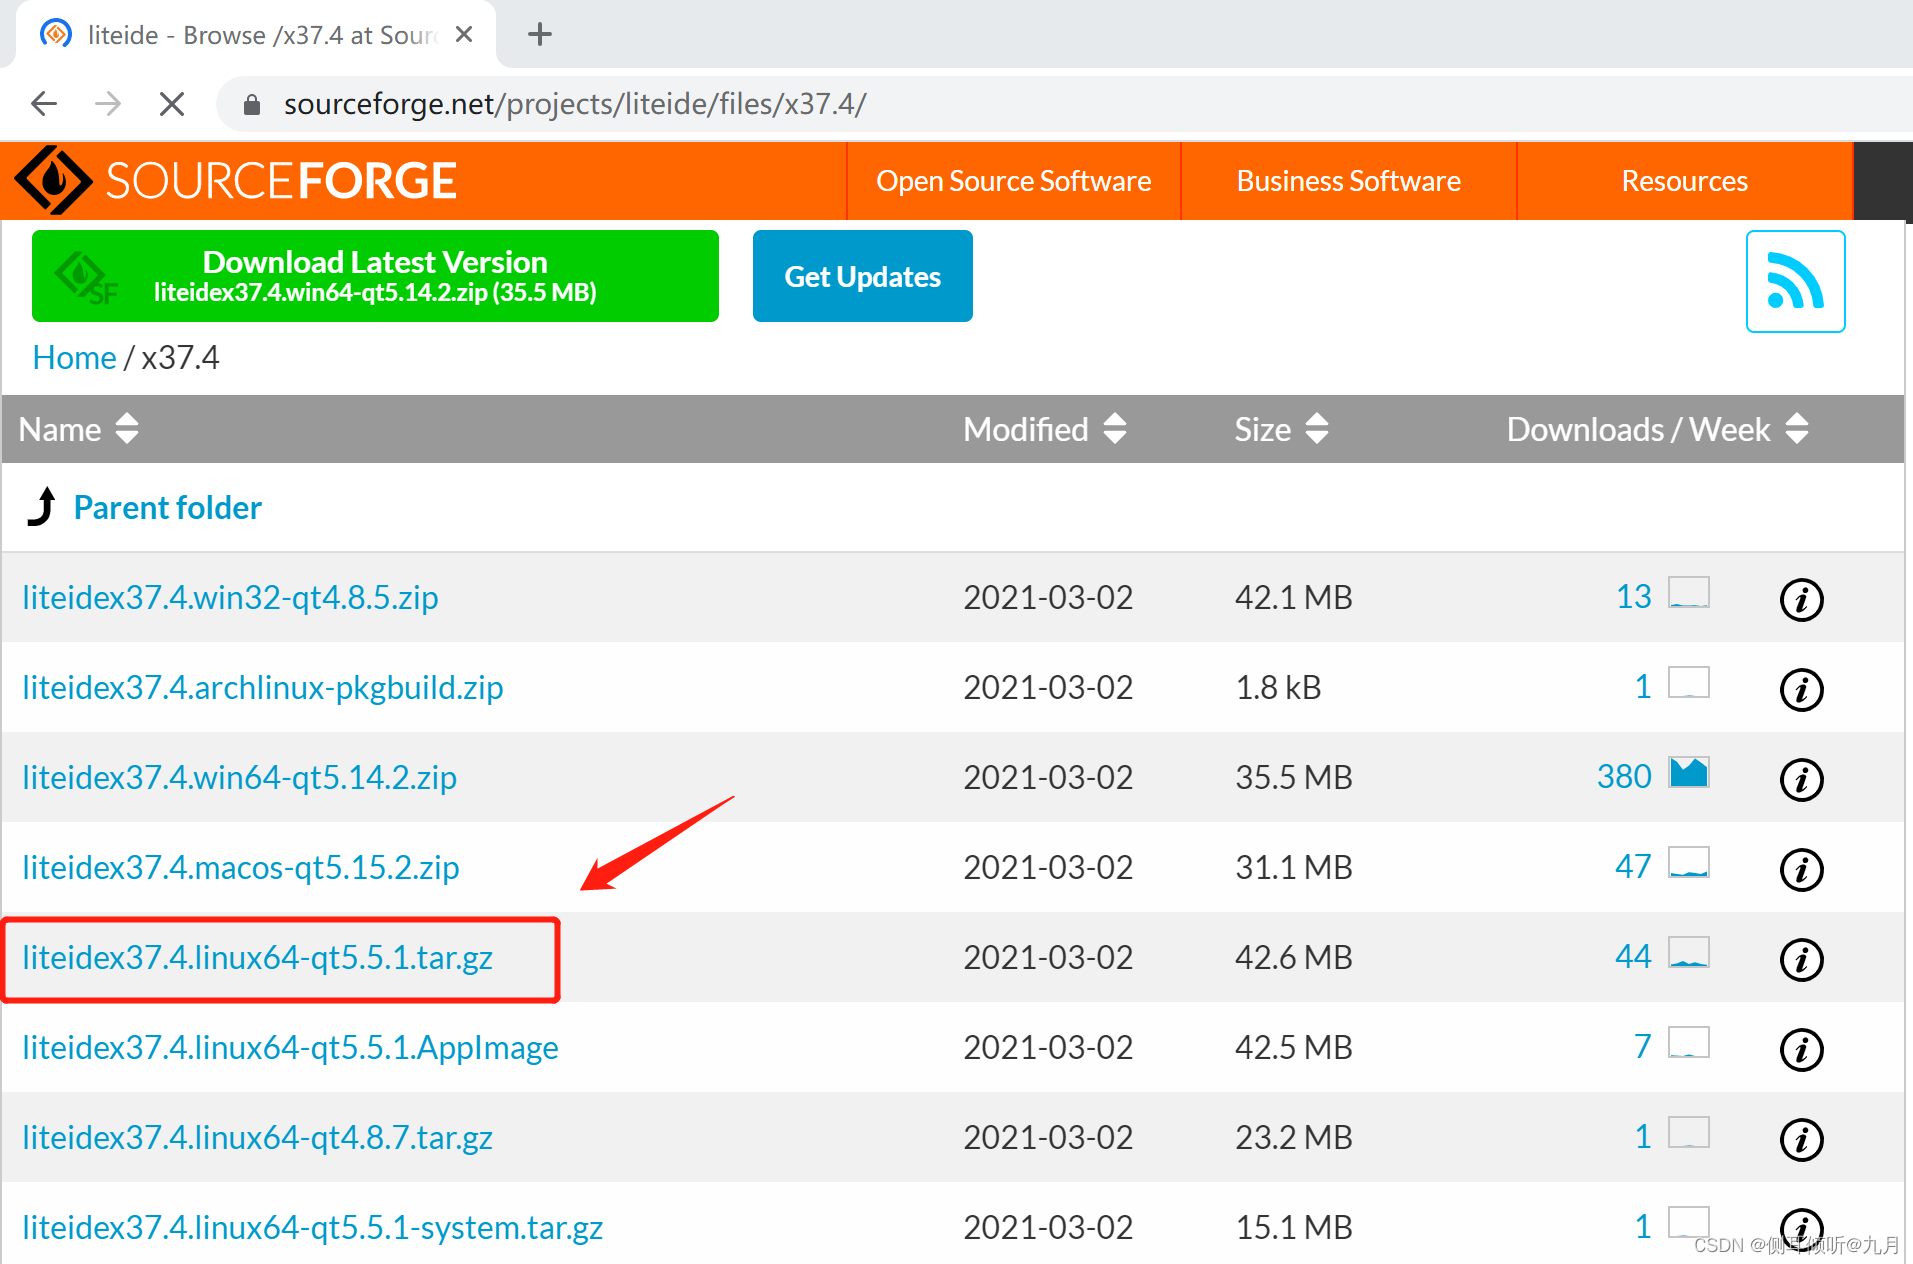Click the 31.1 MB size cell

(1293, 868)
